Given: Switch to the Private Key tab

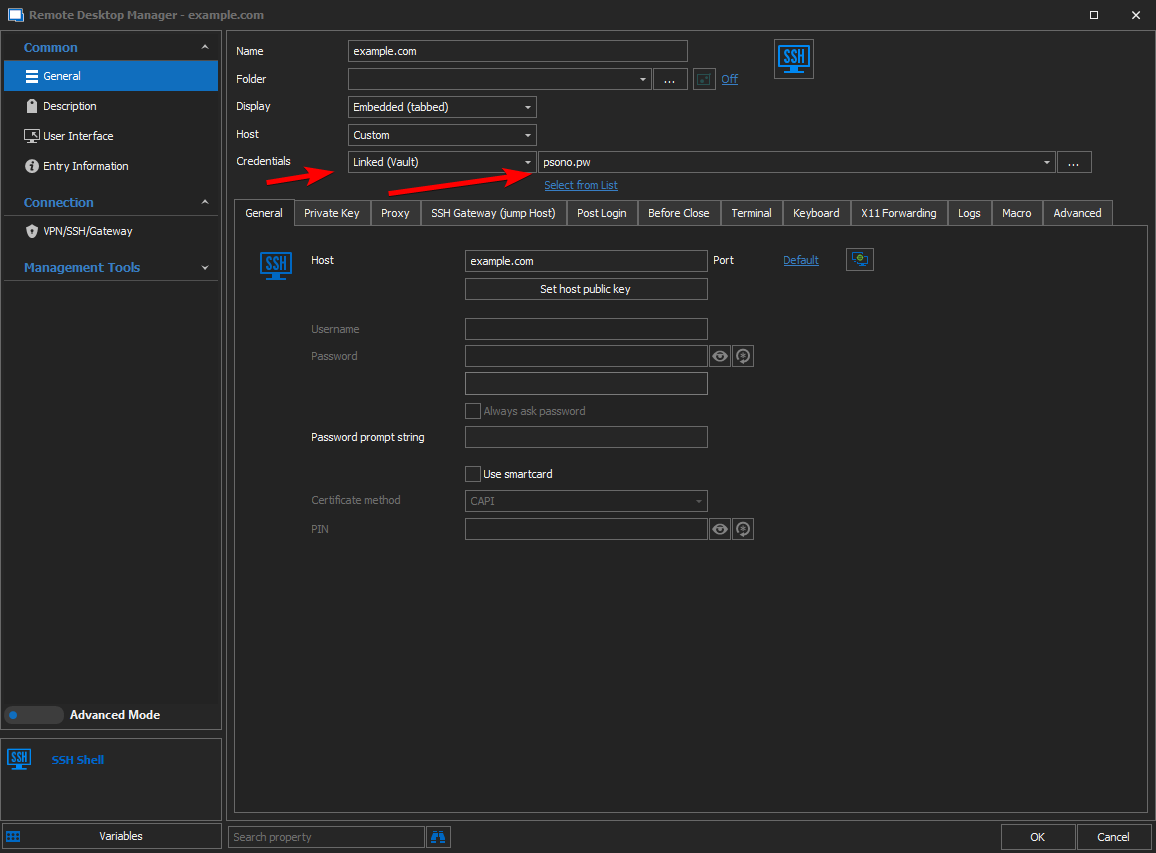Looking at the screenshot, I should (x=332, y=212).
